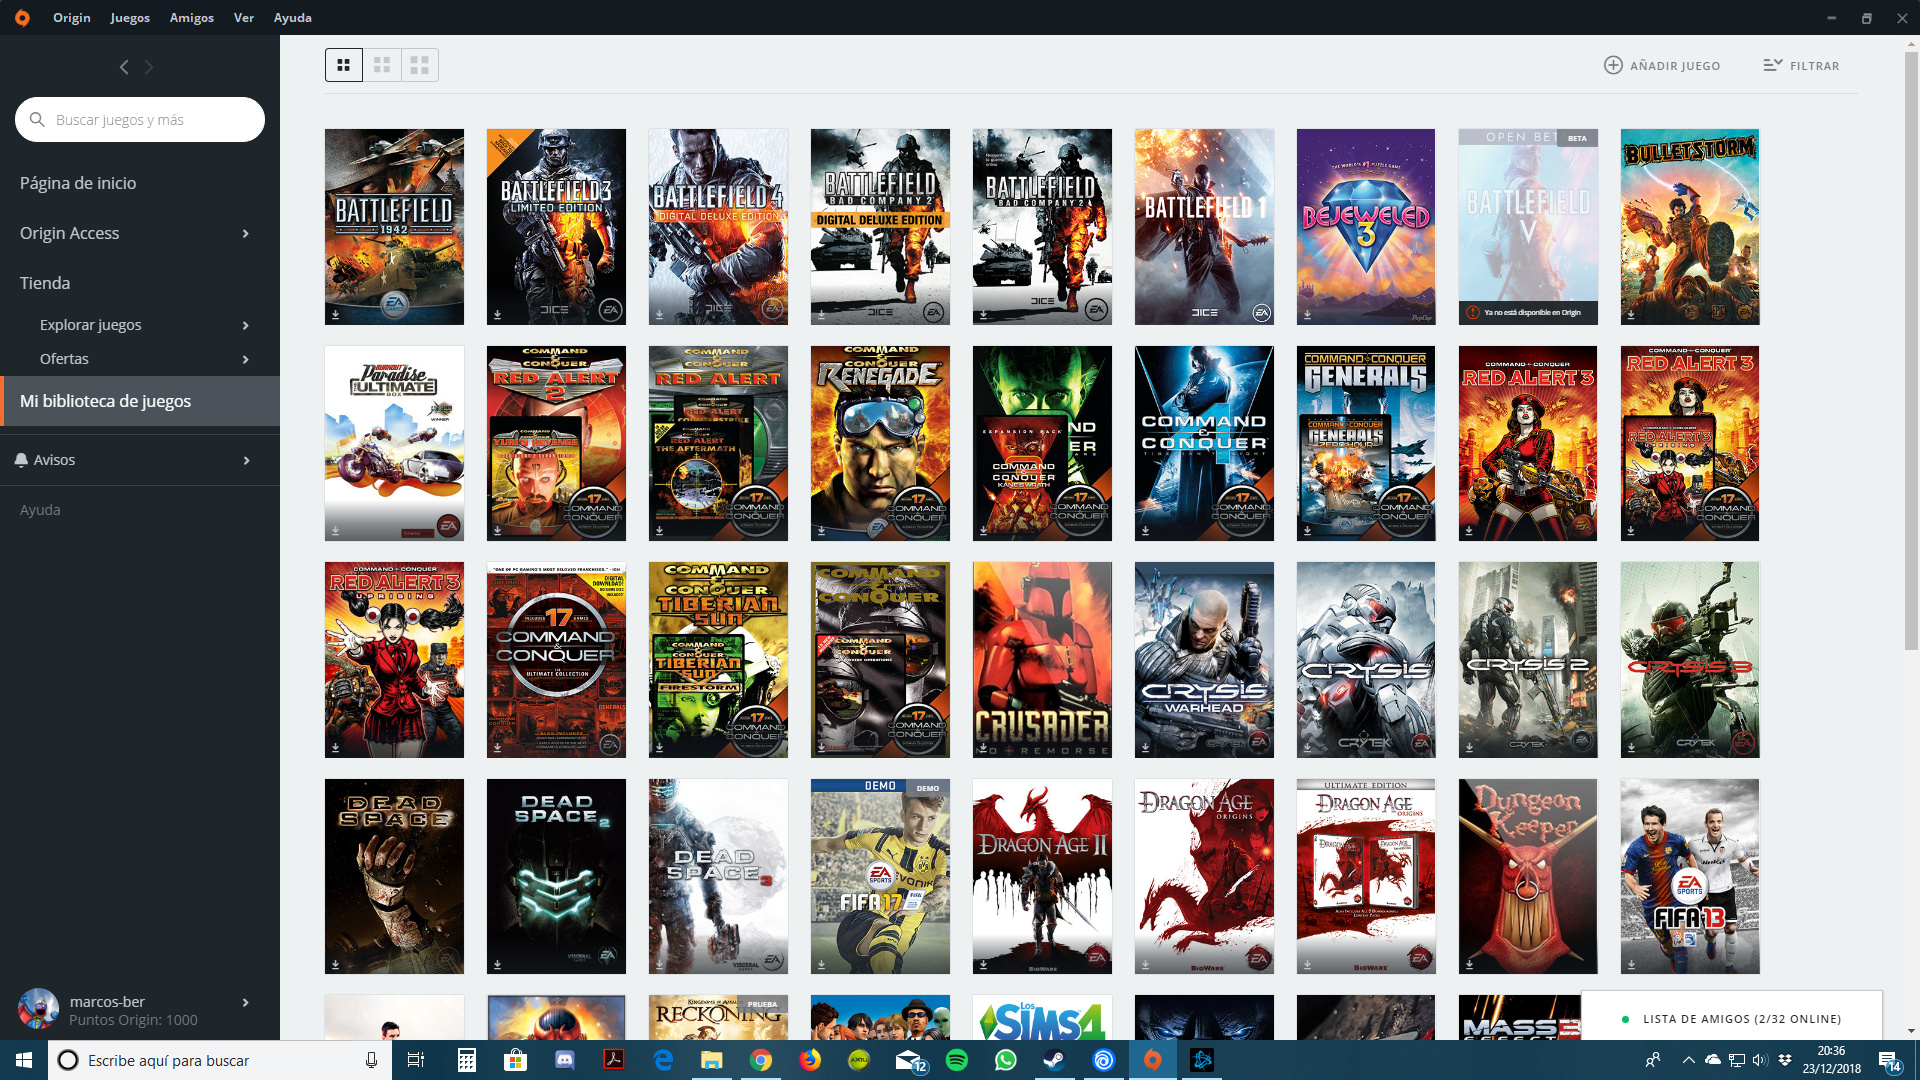Go forward with the right navigation arrow

coord(149,67)
